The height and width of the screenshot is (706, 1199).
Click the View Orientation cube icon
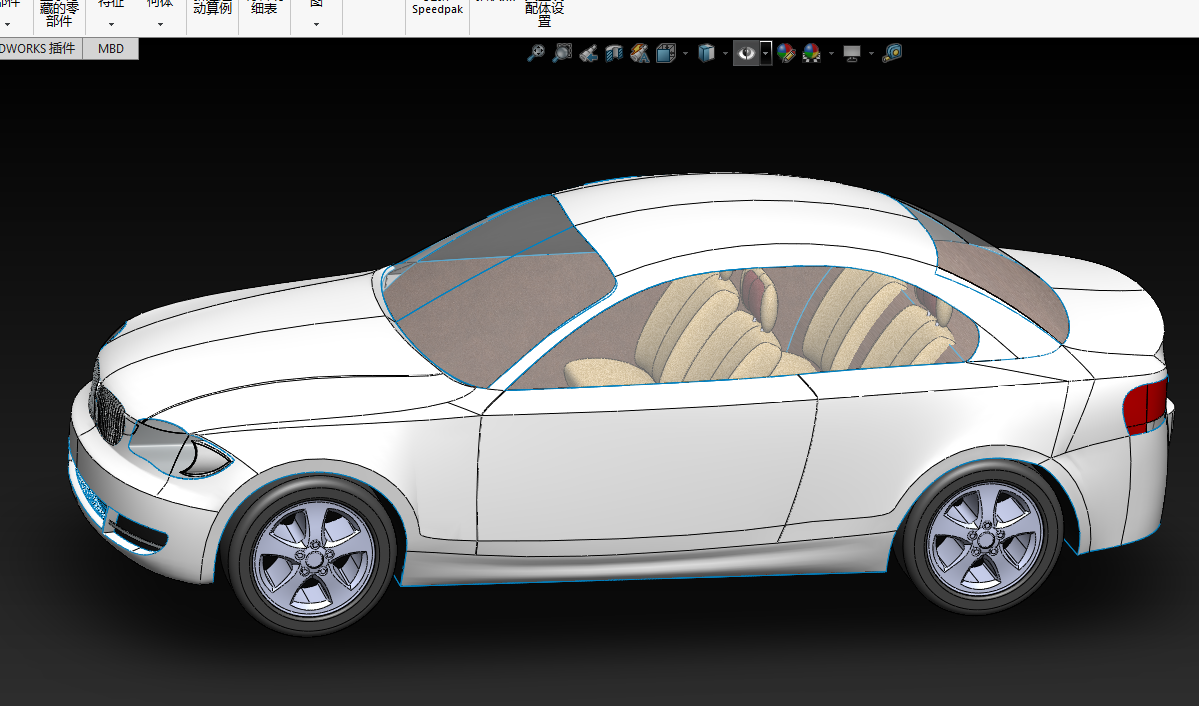(x=666, y=53)
